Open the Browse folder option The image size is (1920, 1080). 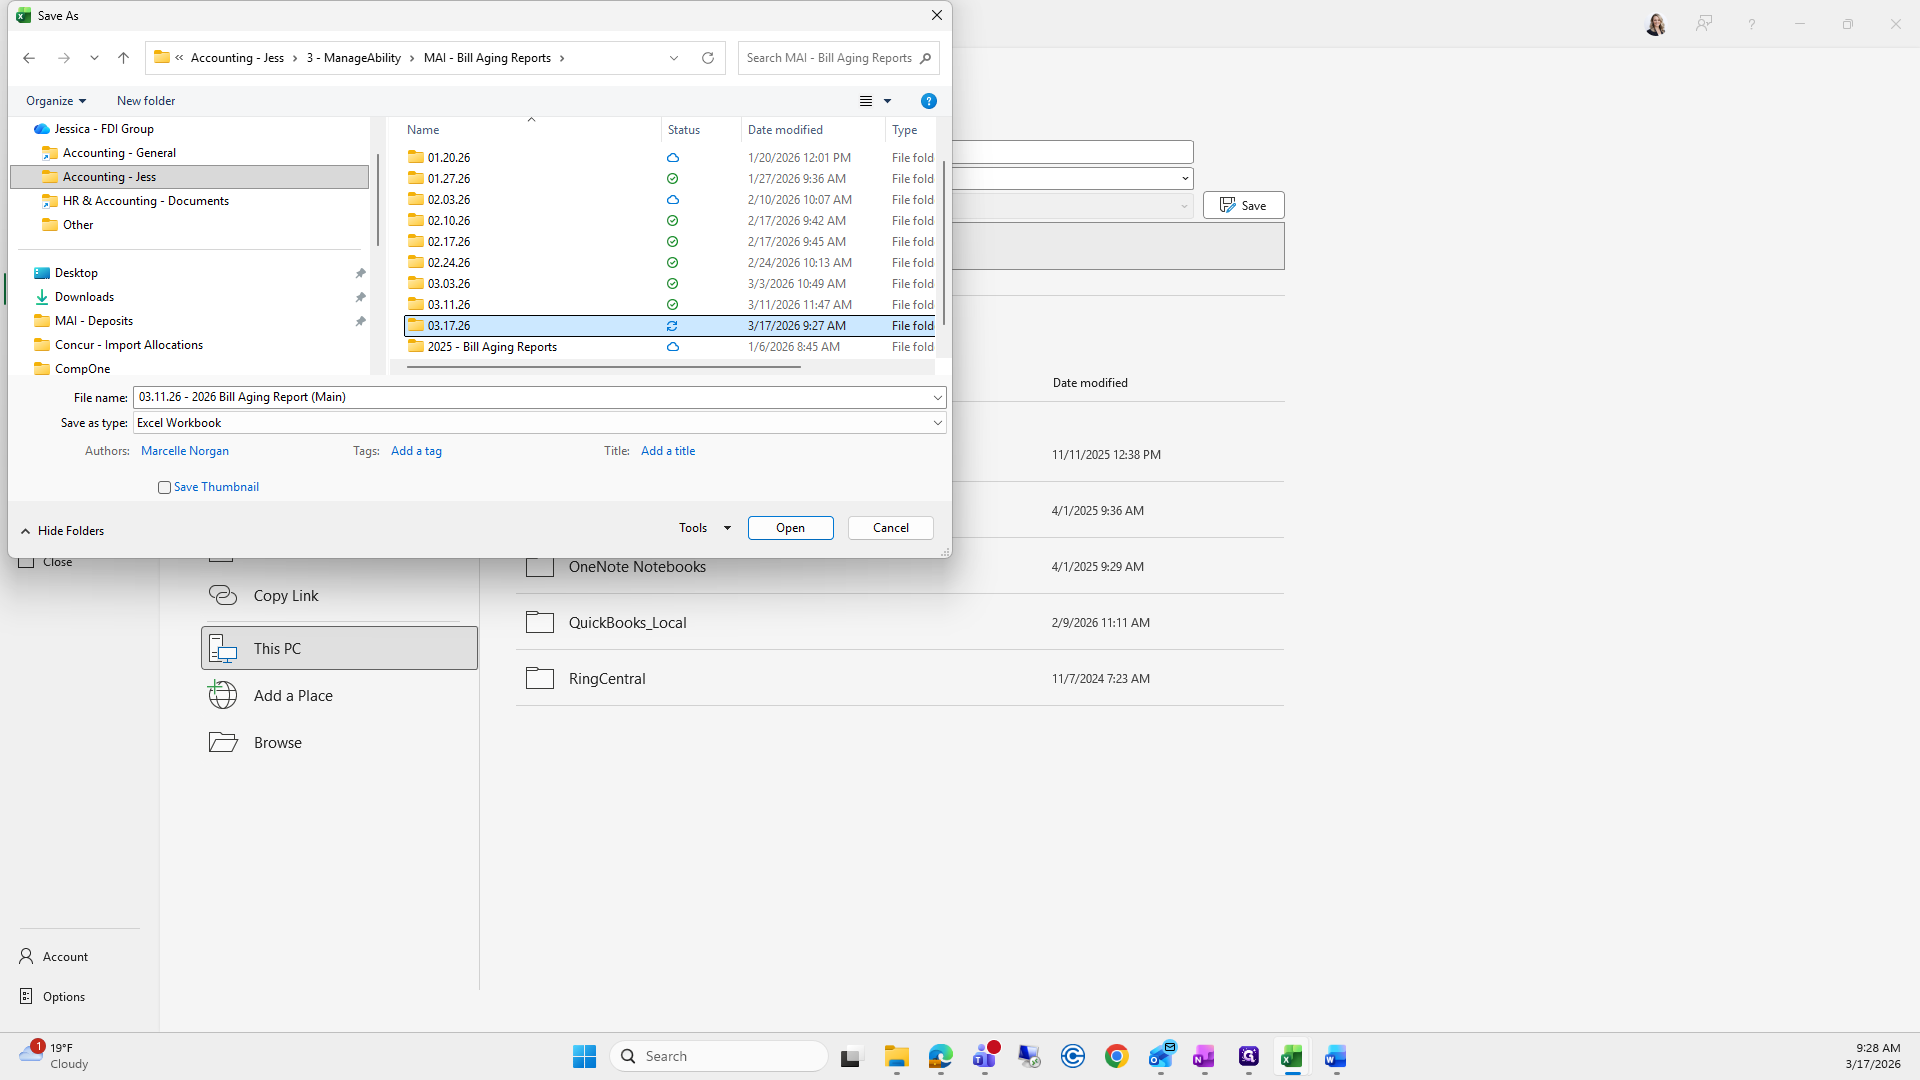pyautogui.click(x=277, y=742)
